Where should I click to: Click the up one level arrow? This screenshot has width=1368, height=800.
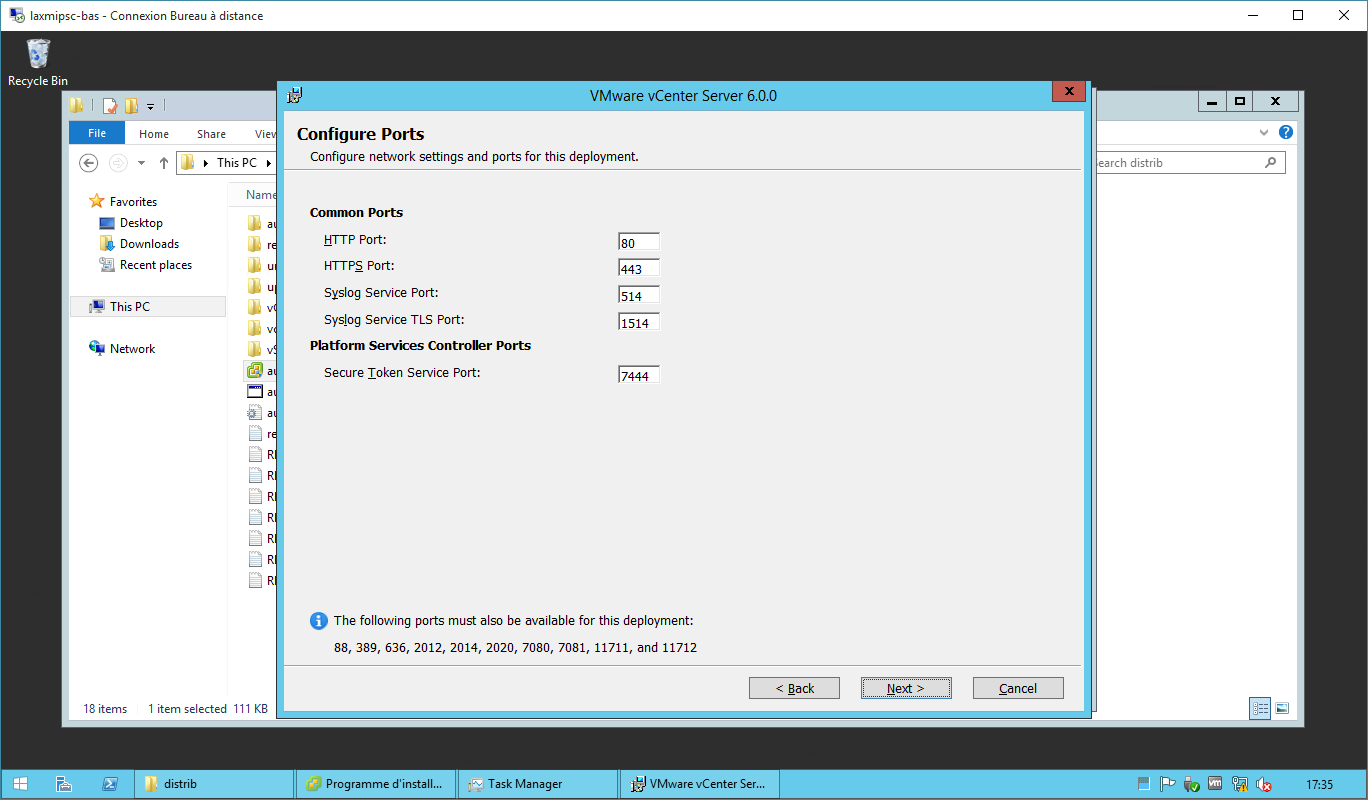coord(163,163)
